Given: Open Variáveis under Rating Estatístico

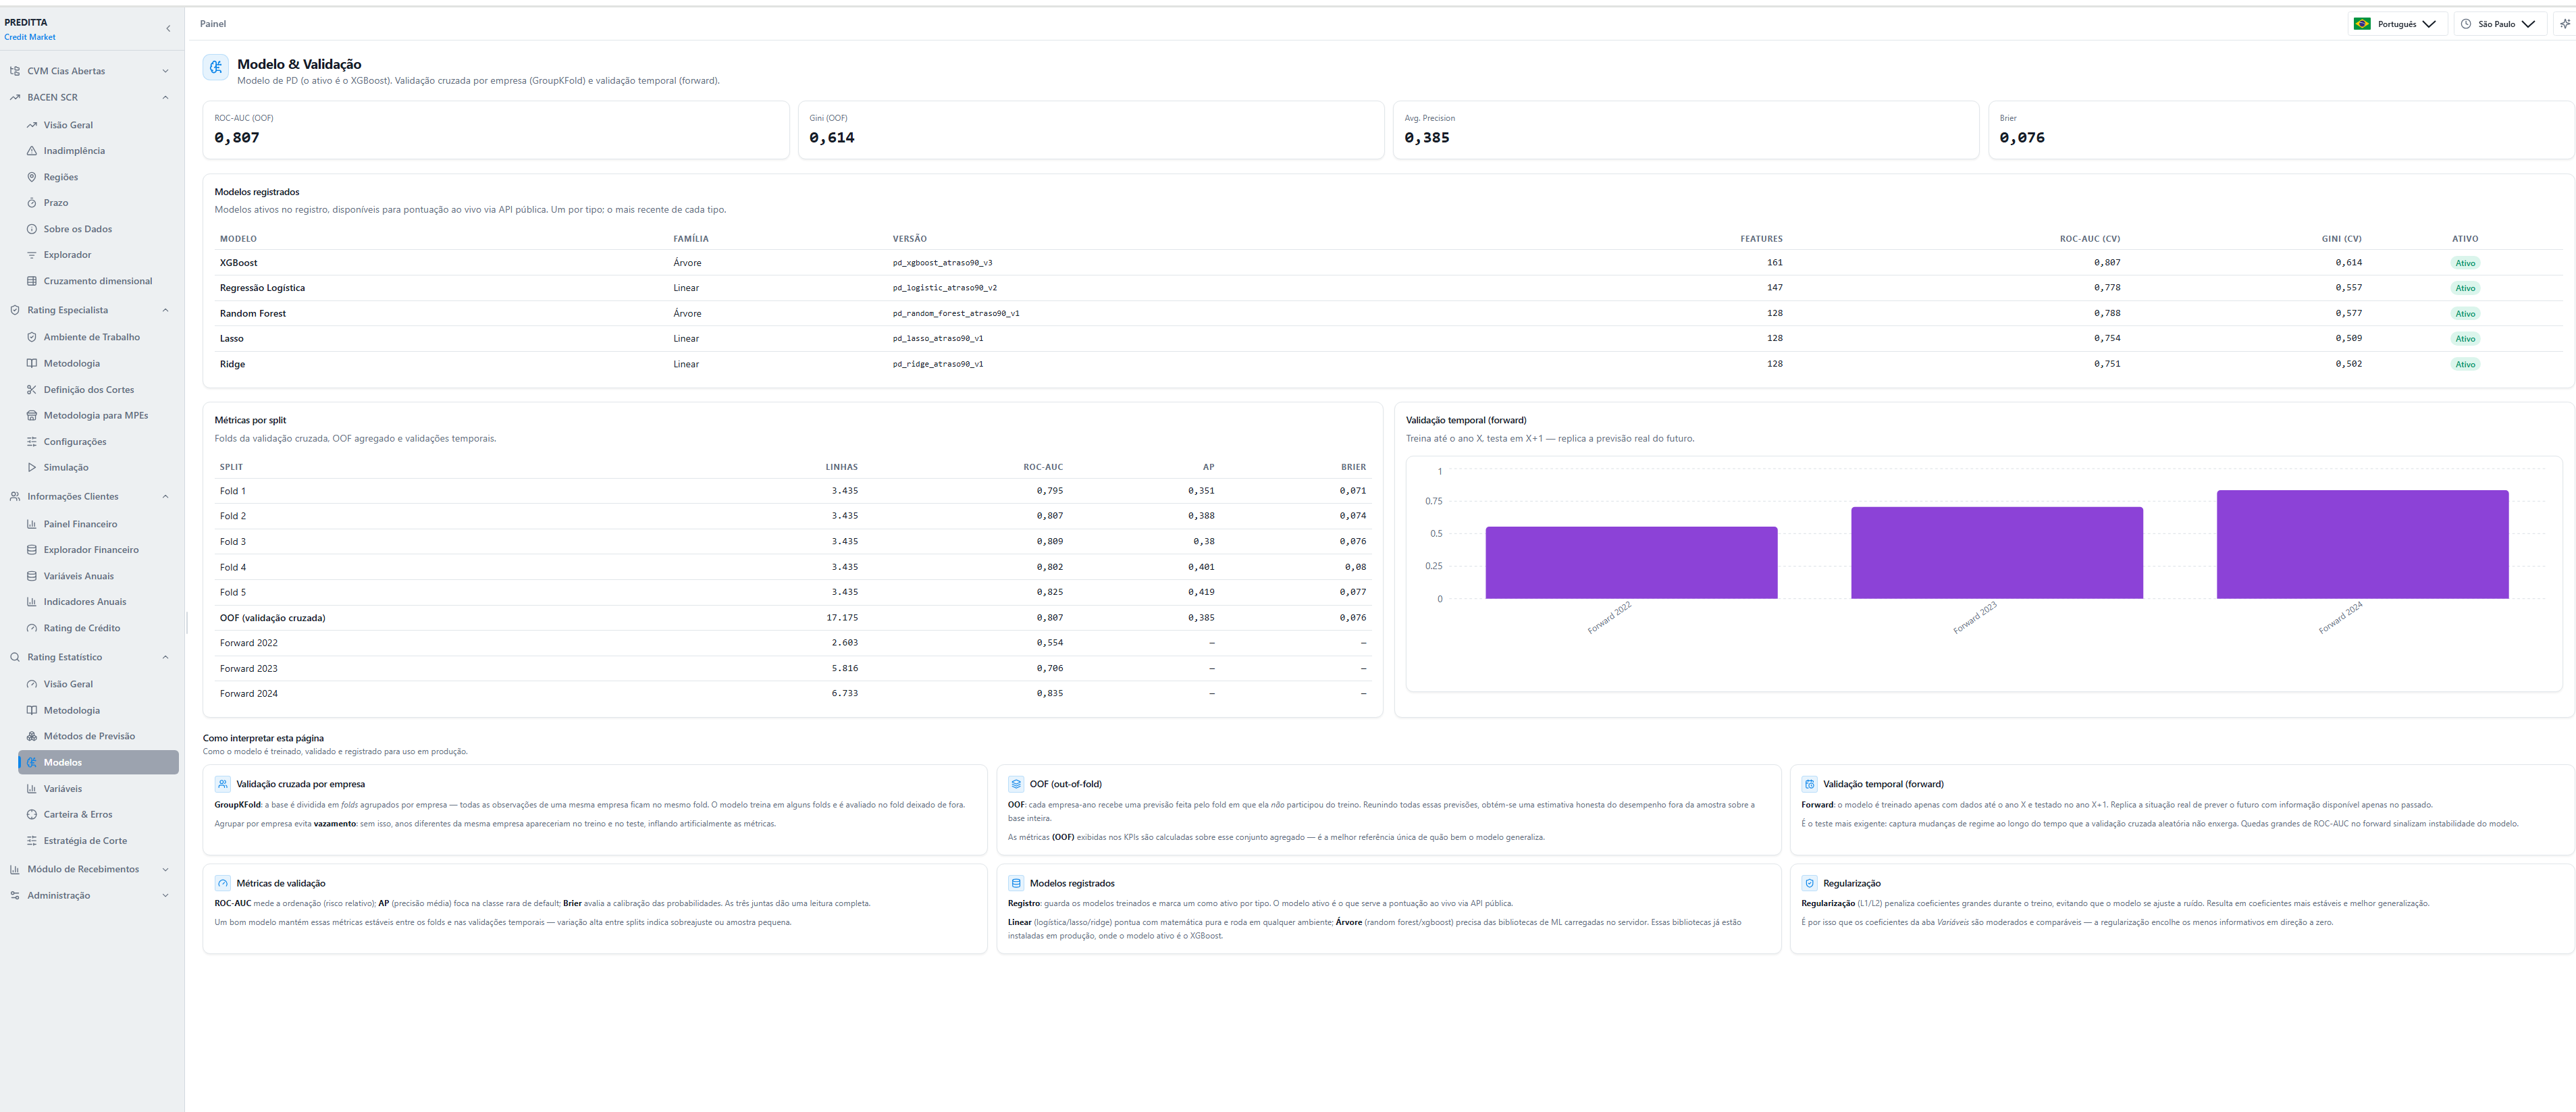Looking at the screenshot, I should coord(98,789).
